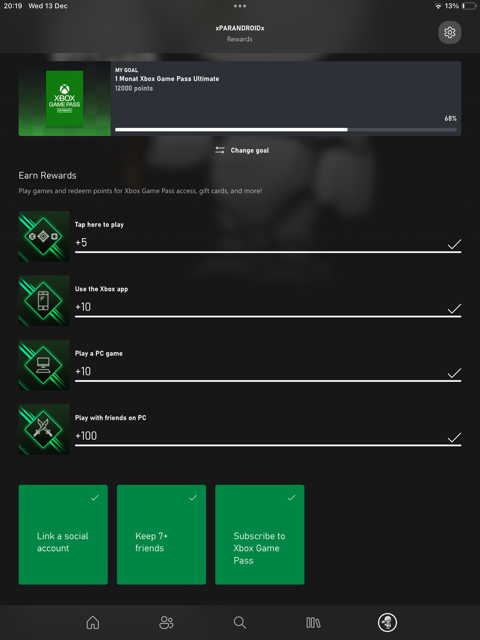
Task: Open the Search tab in the bottom bar
Action: [x=240, y=622]
